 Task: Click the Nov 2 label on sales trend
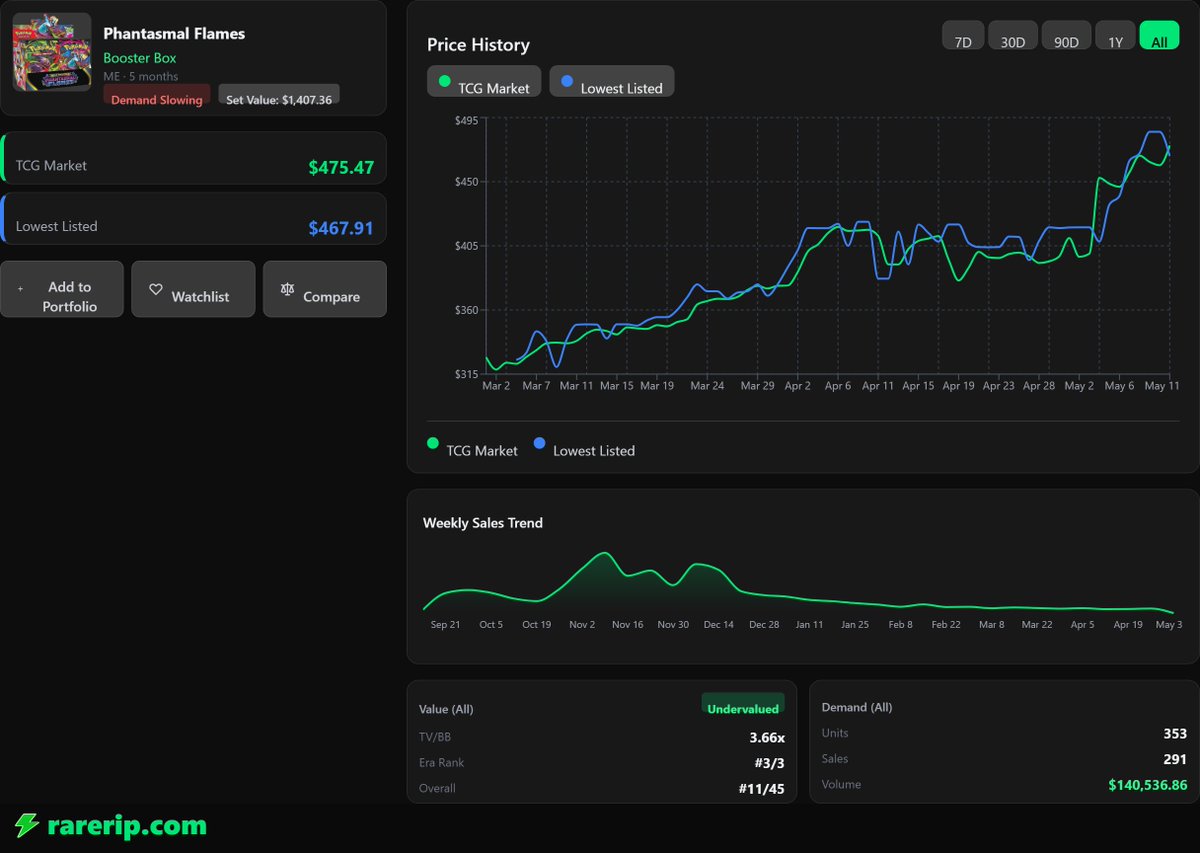582,624
